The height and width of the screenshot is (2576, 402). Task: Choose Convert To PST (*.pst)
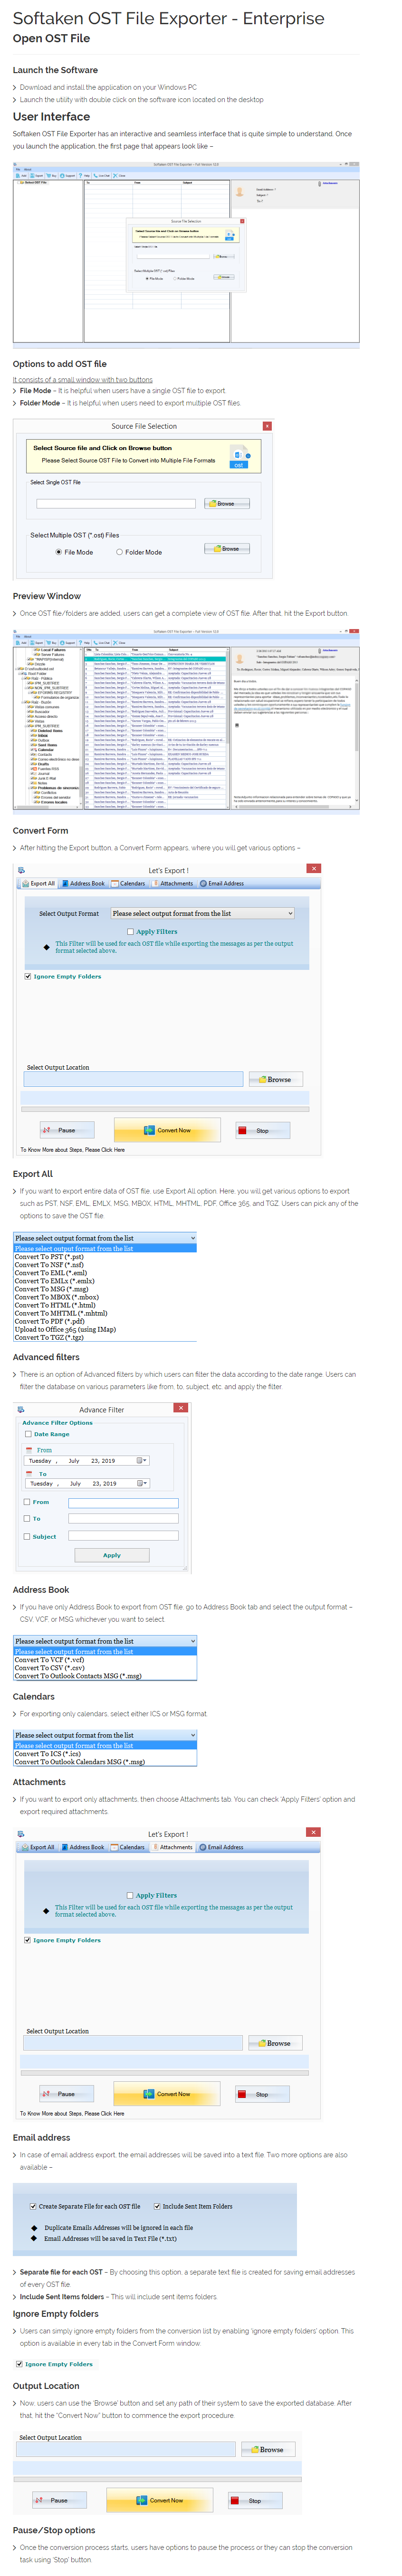coord(49,1257)
